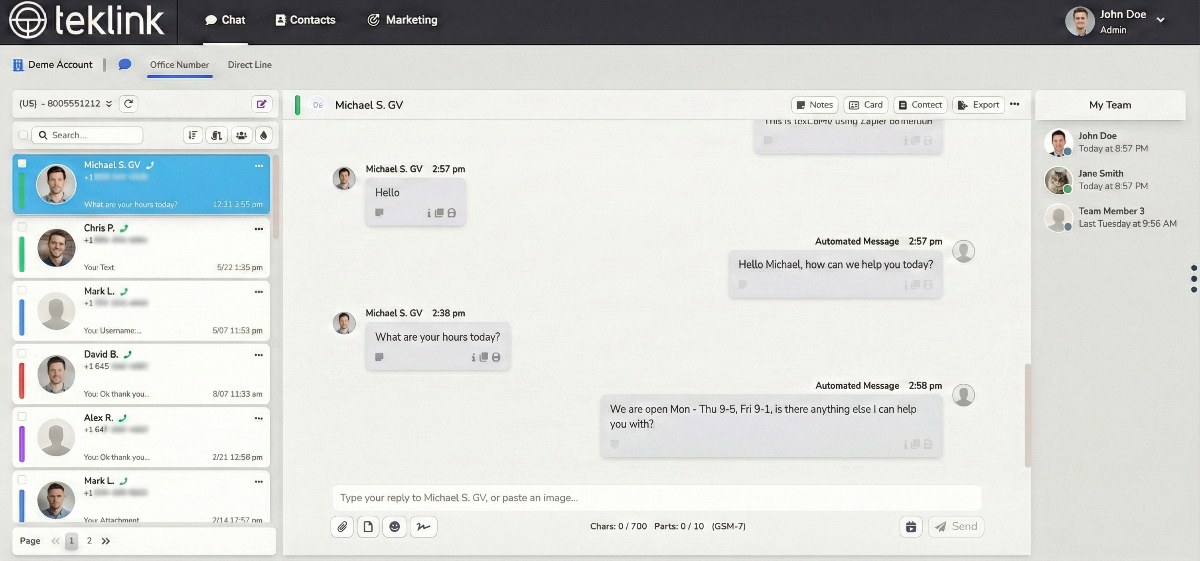Open the emoji picker

click(x=394, y=526)
